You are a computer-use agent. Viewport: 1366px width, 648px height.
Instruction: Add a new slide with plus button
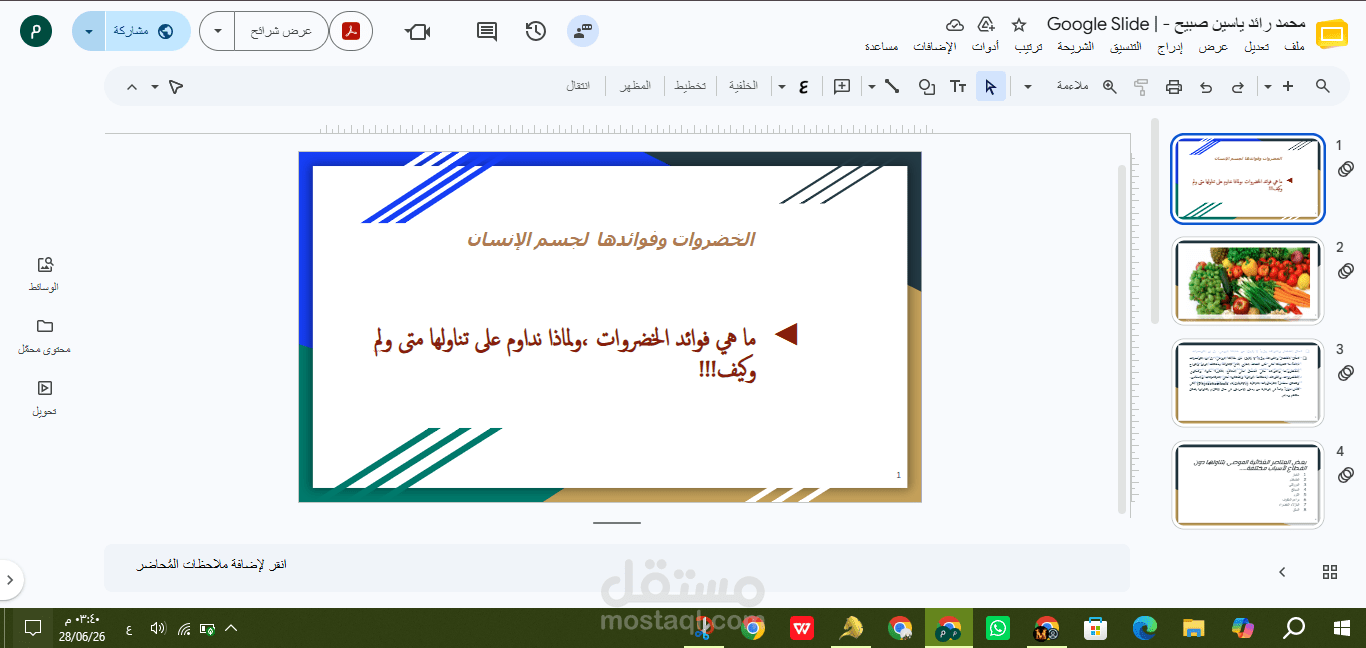1288,86
